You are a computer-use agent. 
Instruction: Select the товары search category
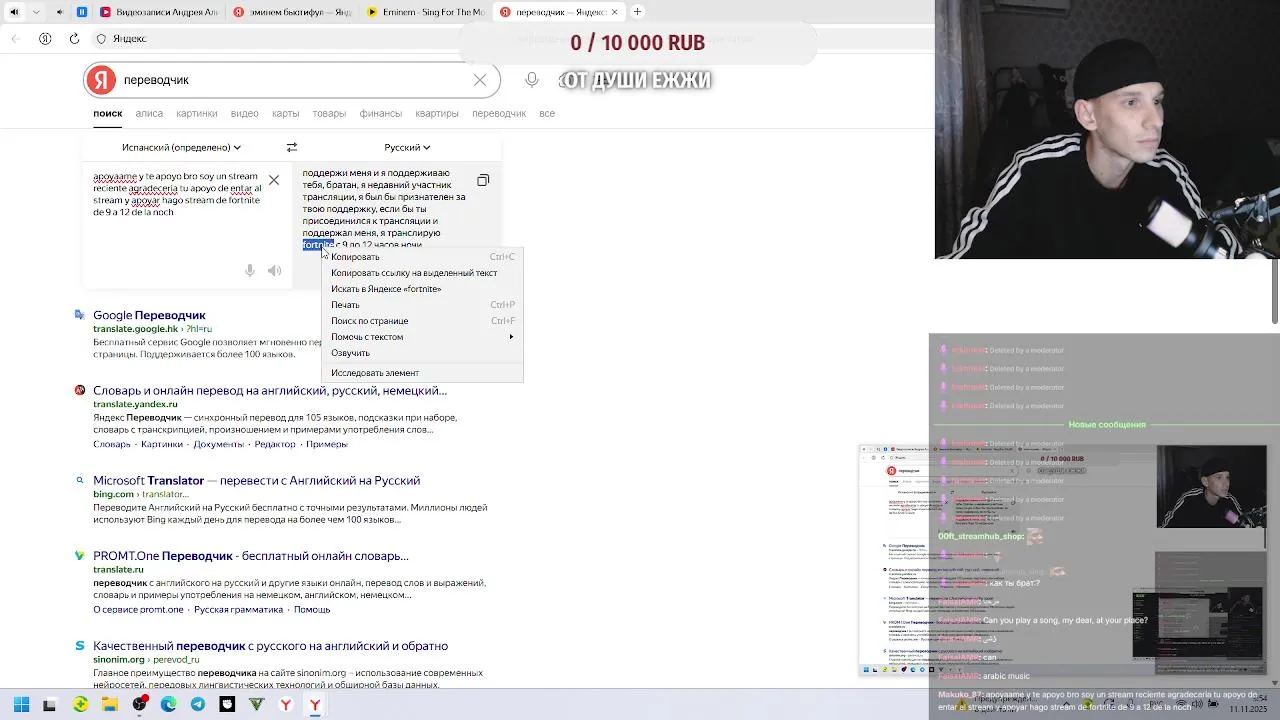(329, 114)
